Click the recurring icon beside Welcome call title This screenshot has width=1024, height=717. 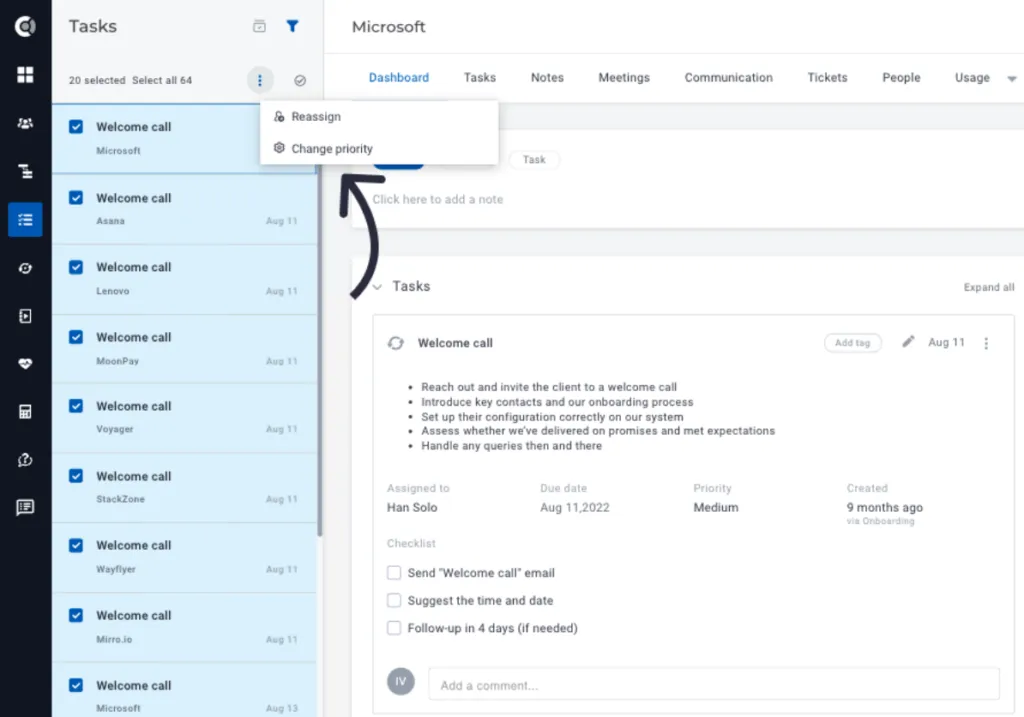point(396,343)
